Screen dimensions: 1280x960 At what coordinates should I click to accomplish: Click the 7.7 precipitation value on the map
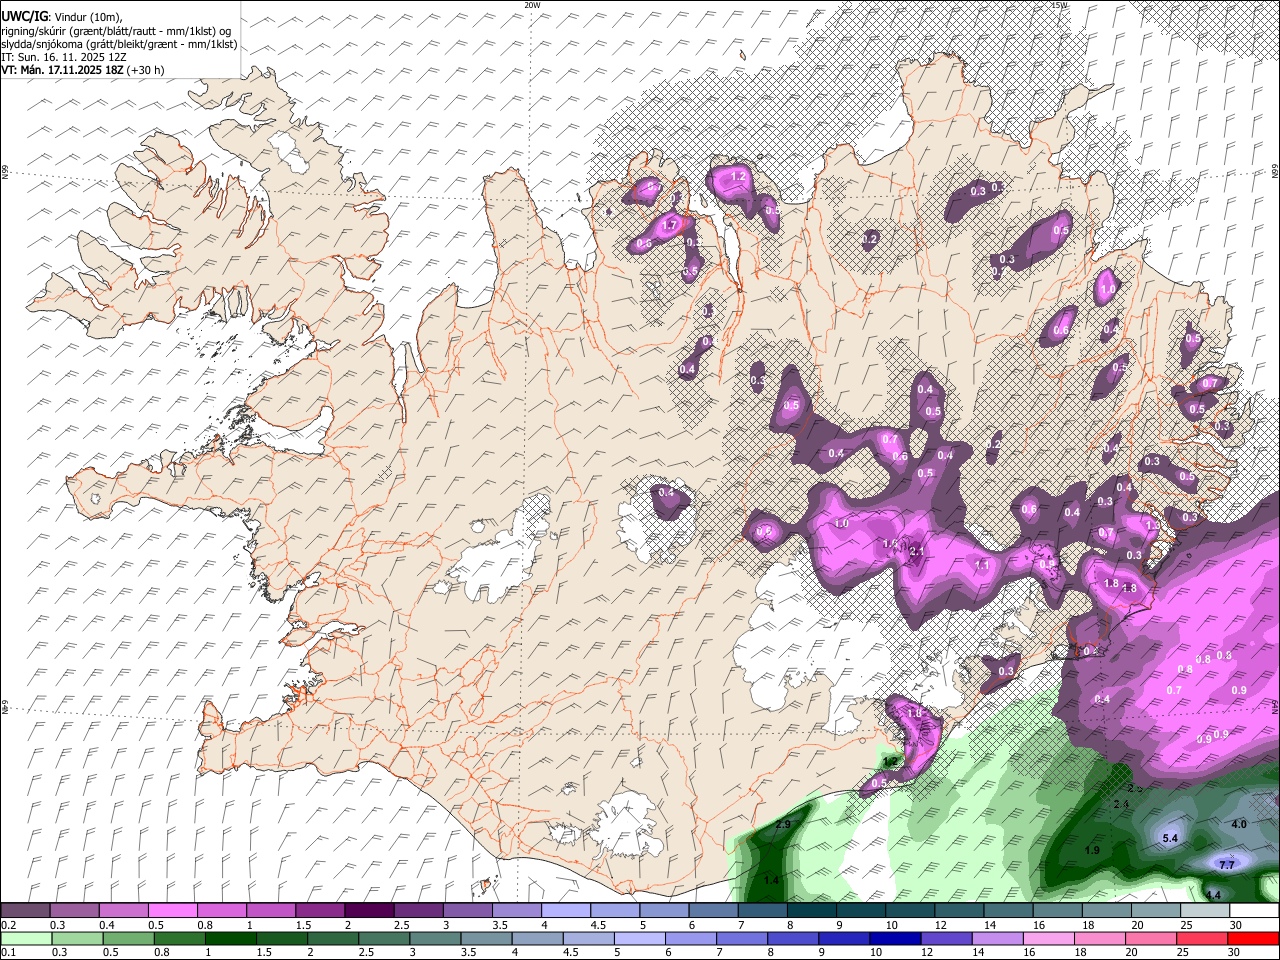click(1228, 864)
